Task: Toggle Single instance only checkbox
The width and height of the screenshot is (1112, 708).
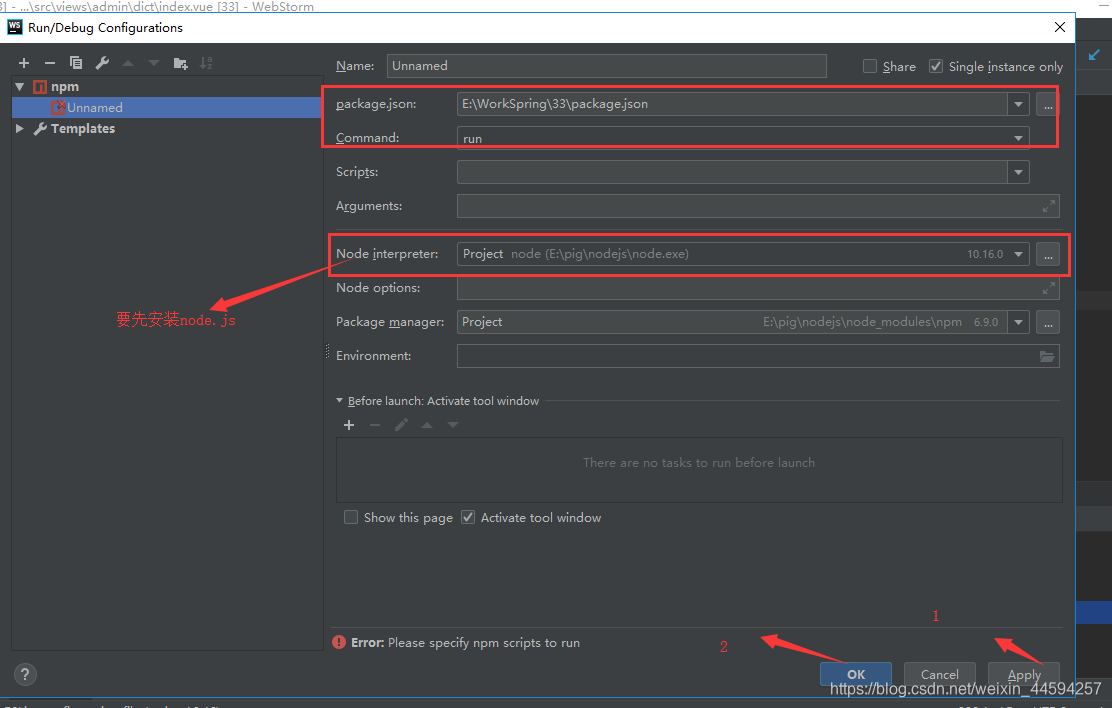Action: [936, 66]
